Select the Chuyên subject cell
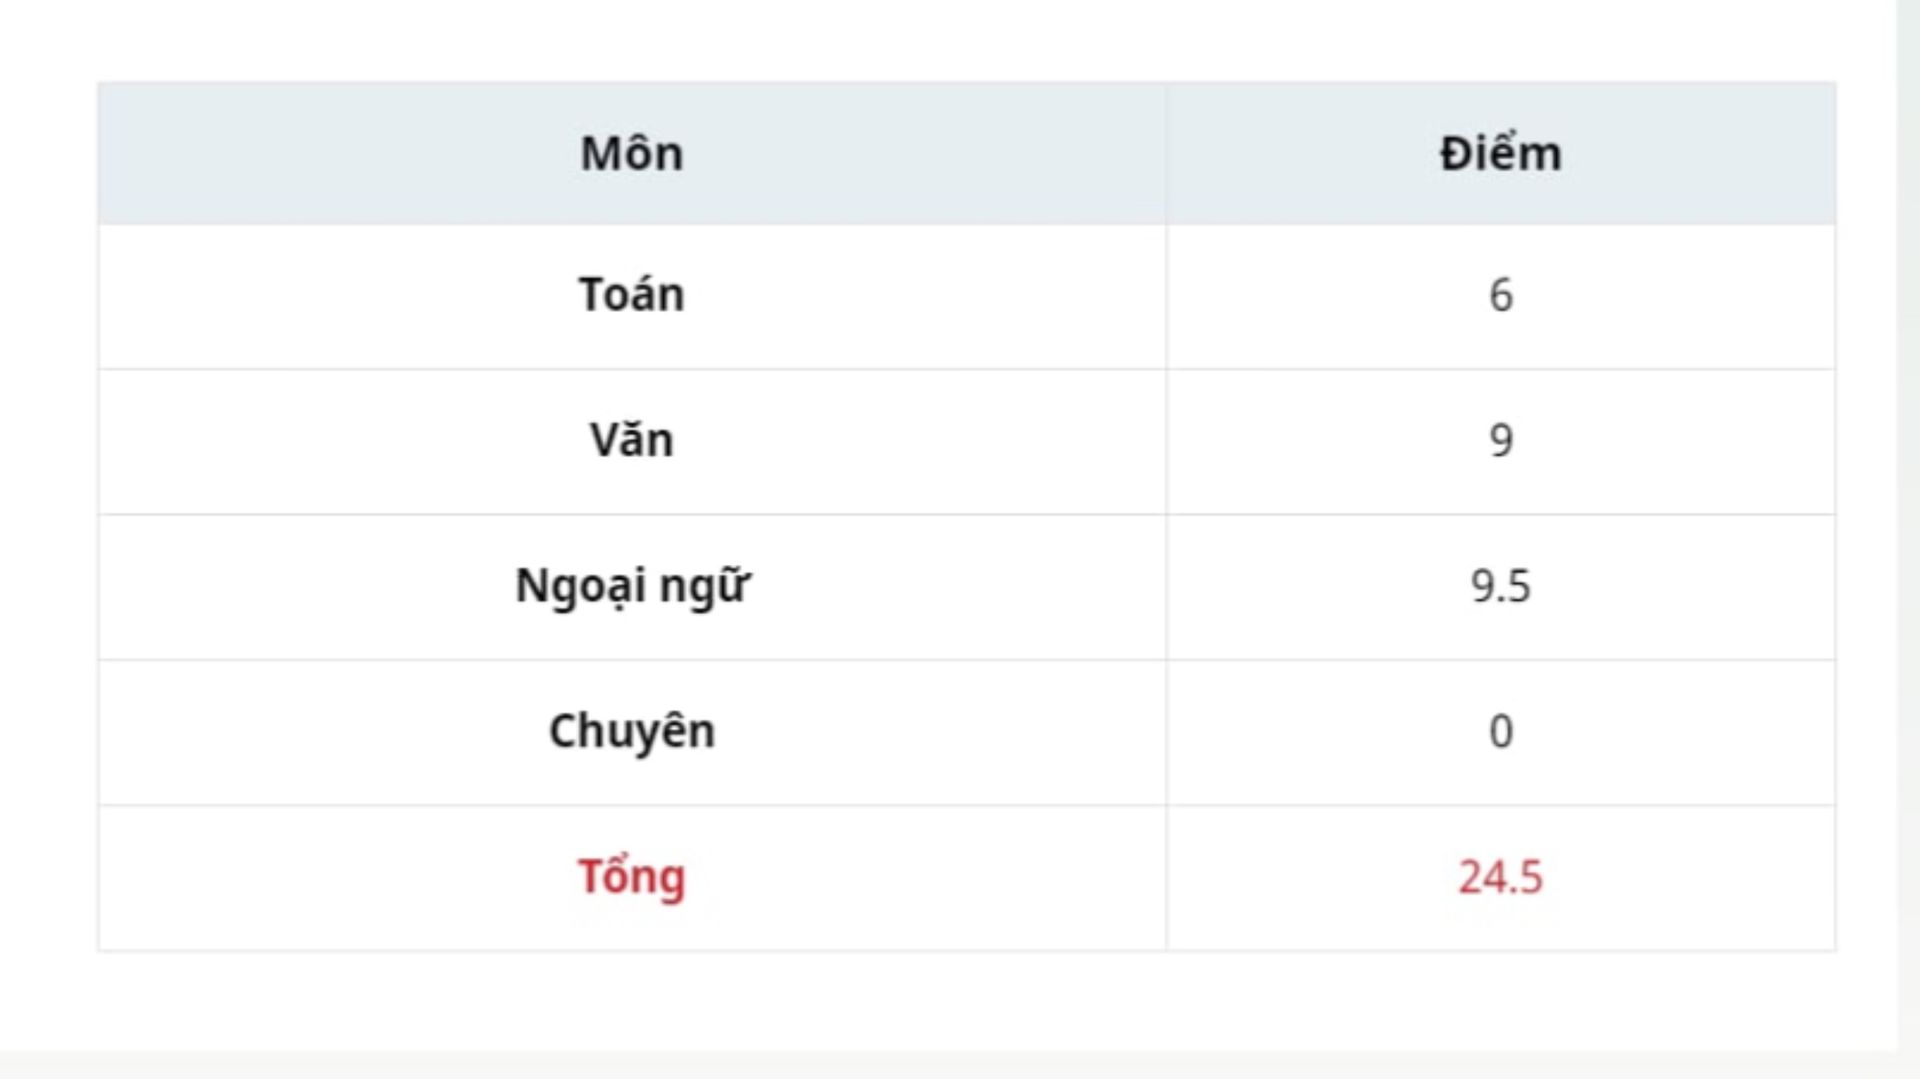 pos(631,731)
